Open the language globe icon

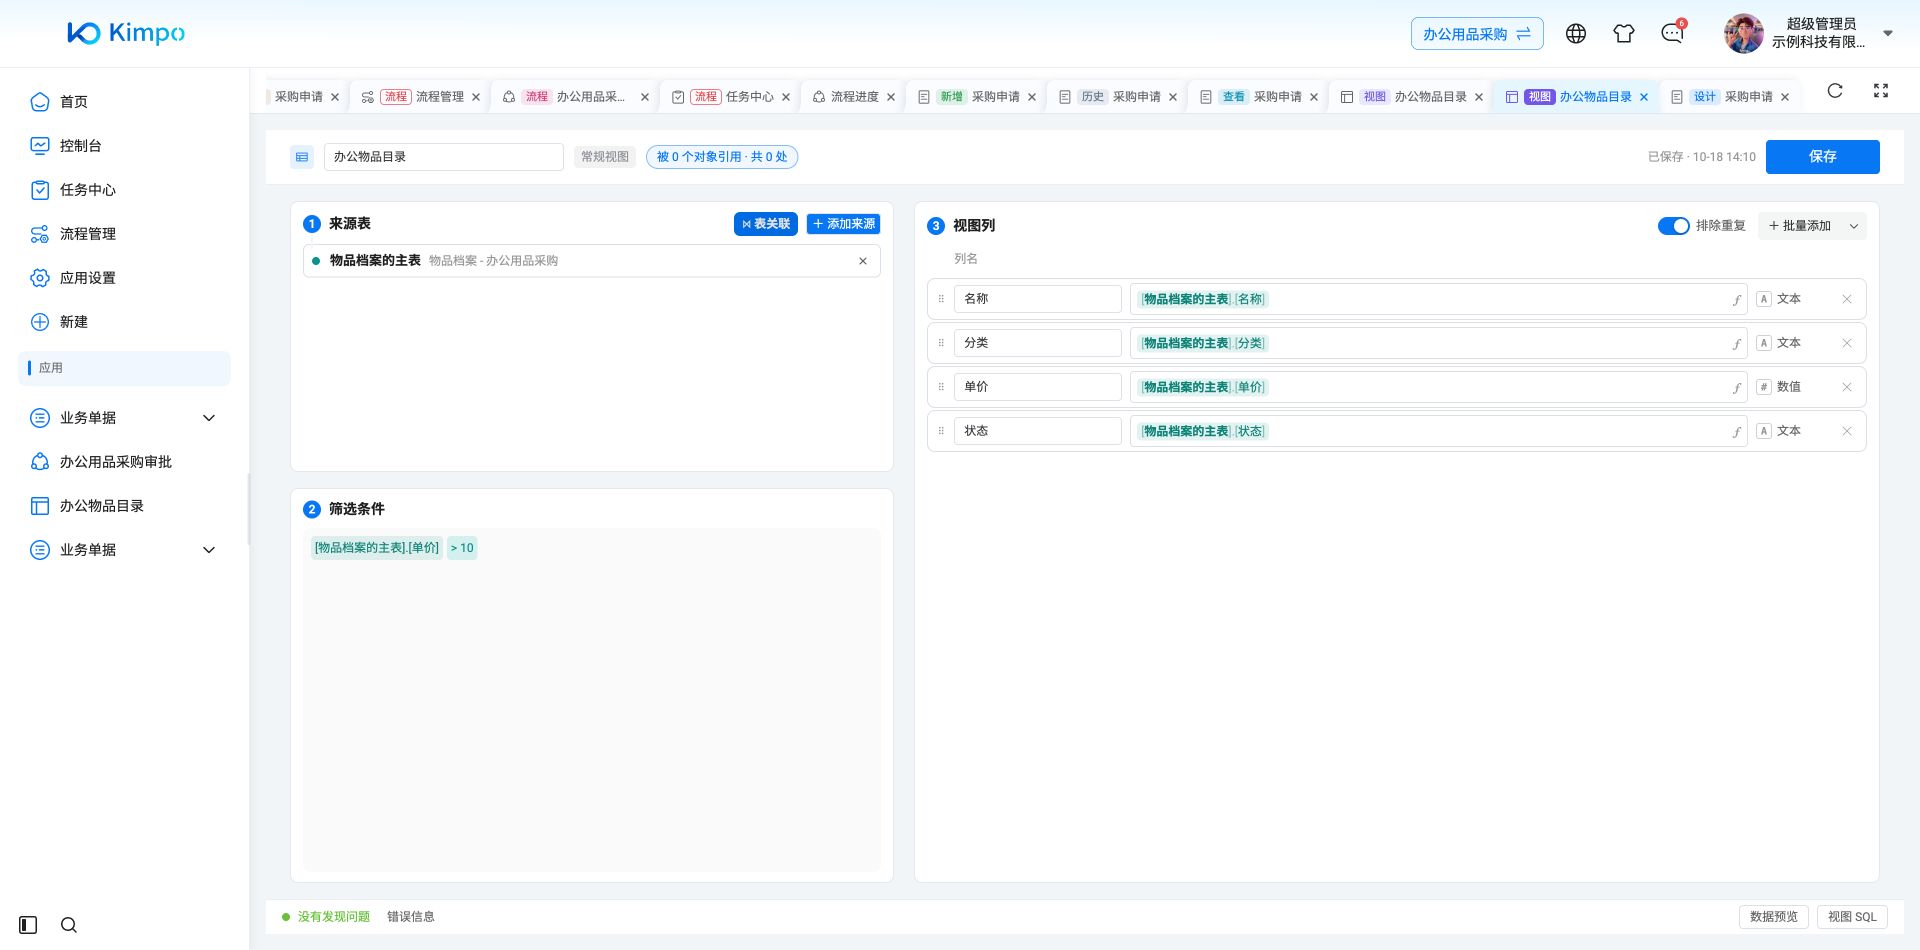(1576, 33)
